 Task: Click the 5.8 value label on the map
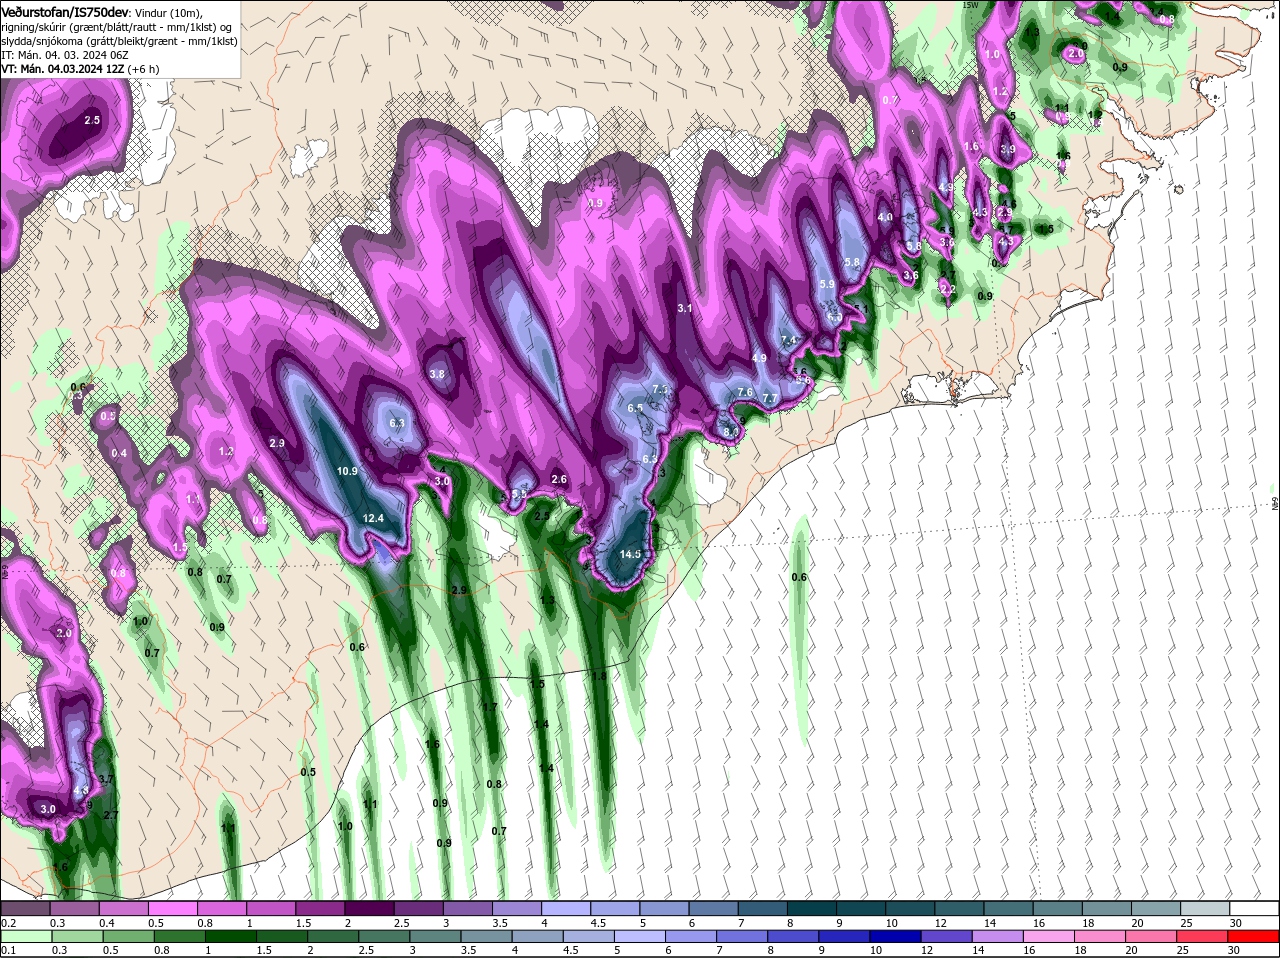pos(852,263)
